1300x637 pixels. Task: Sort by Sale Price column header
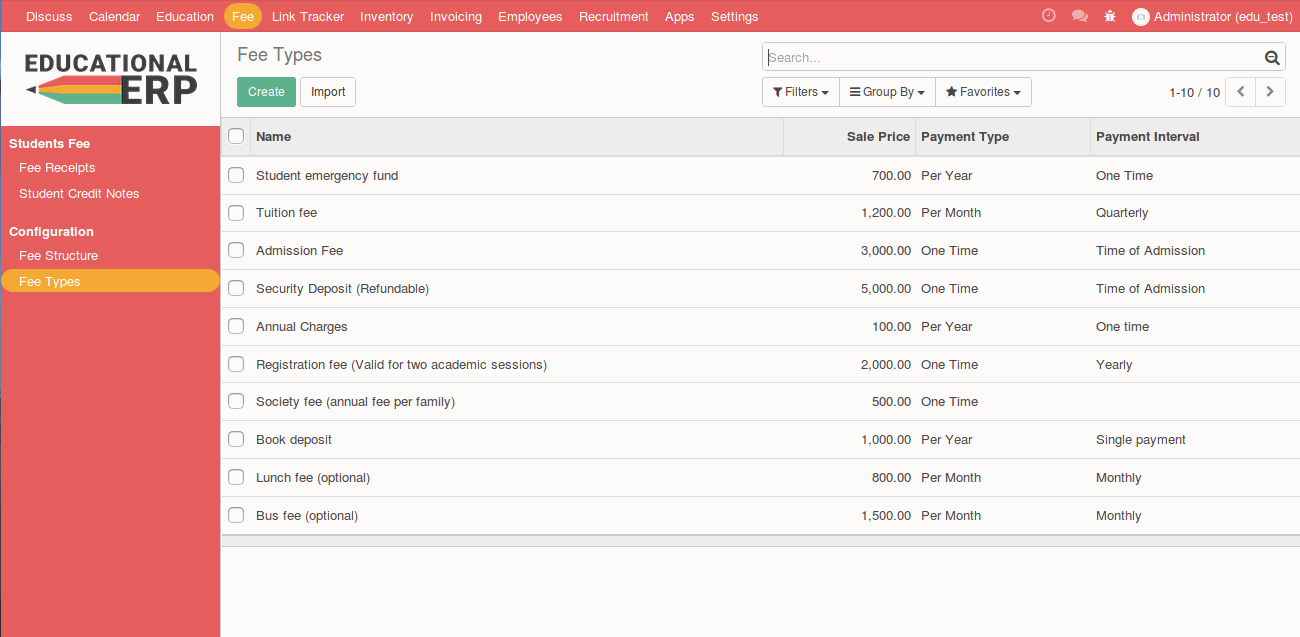point(878,137)
